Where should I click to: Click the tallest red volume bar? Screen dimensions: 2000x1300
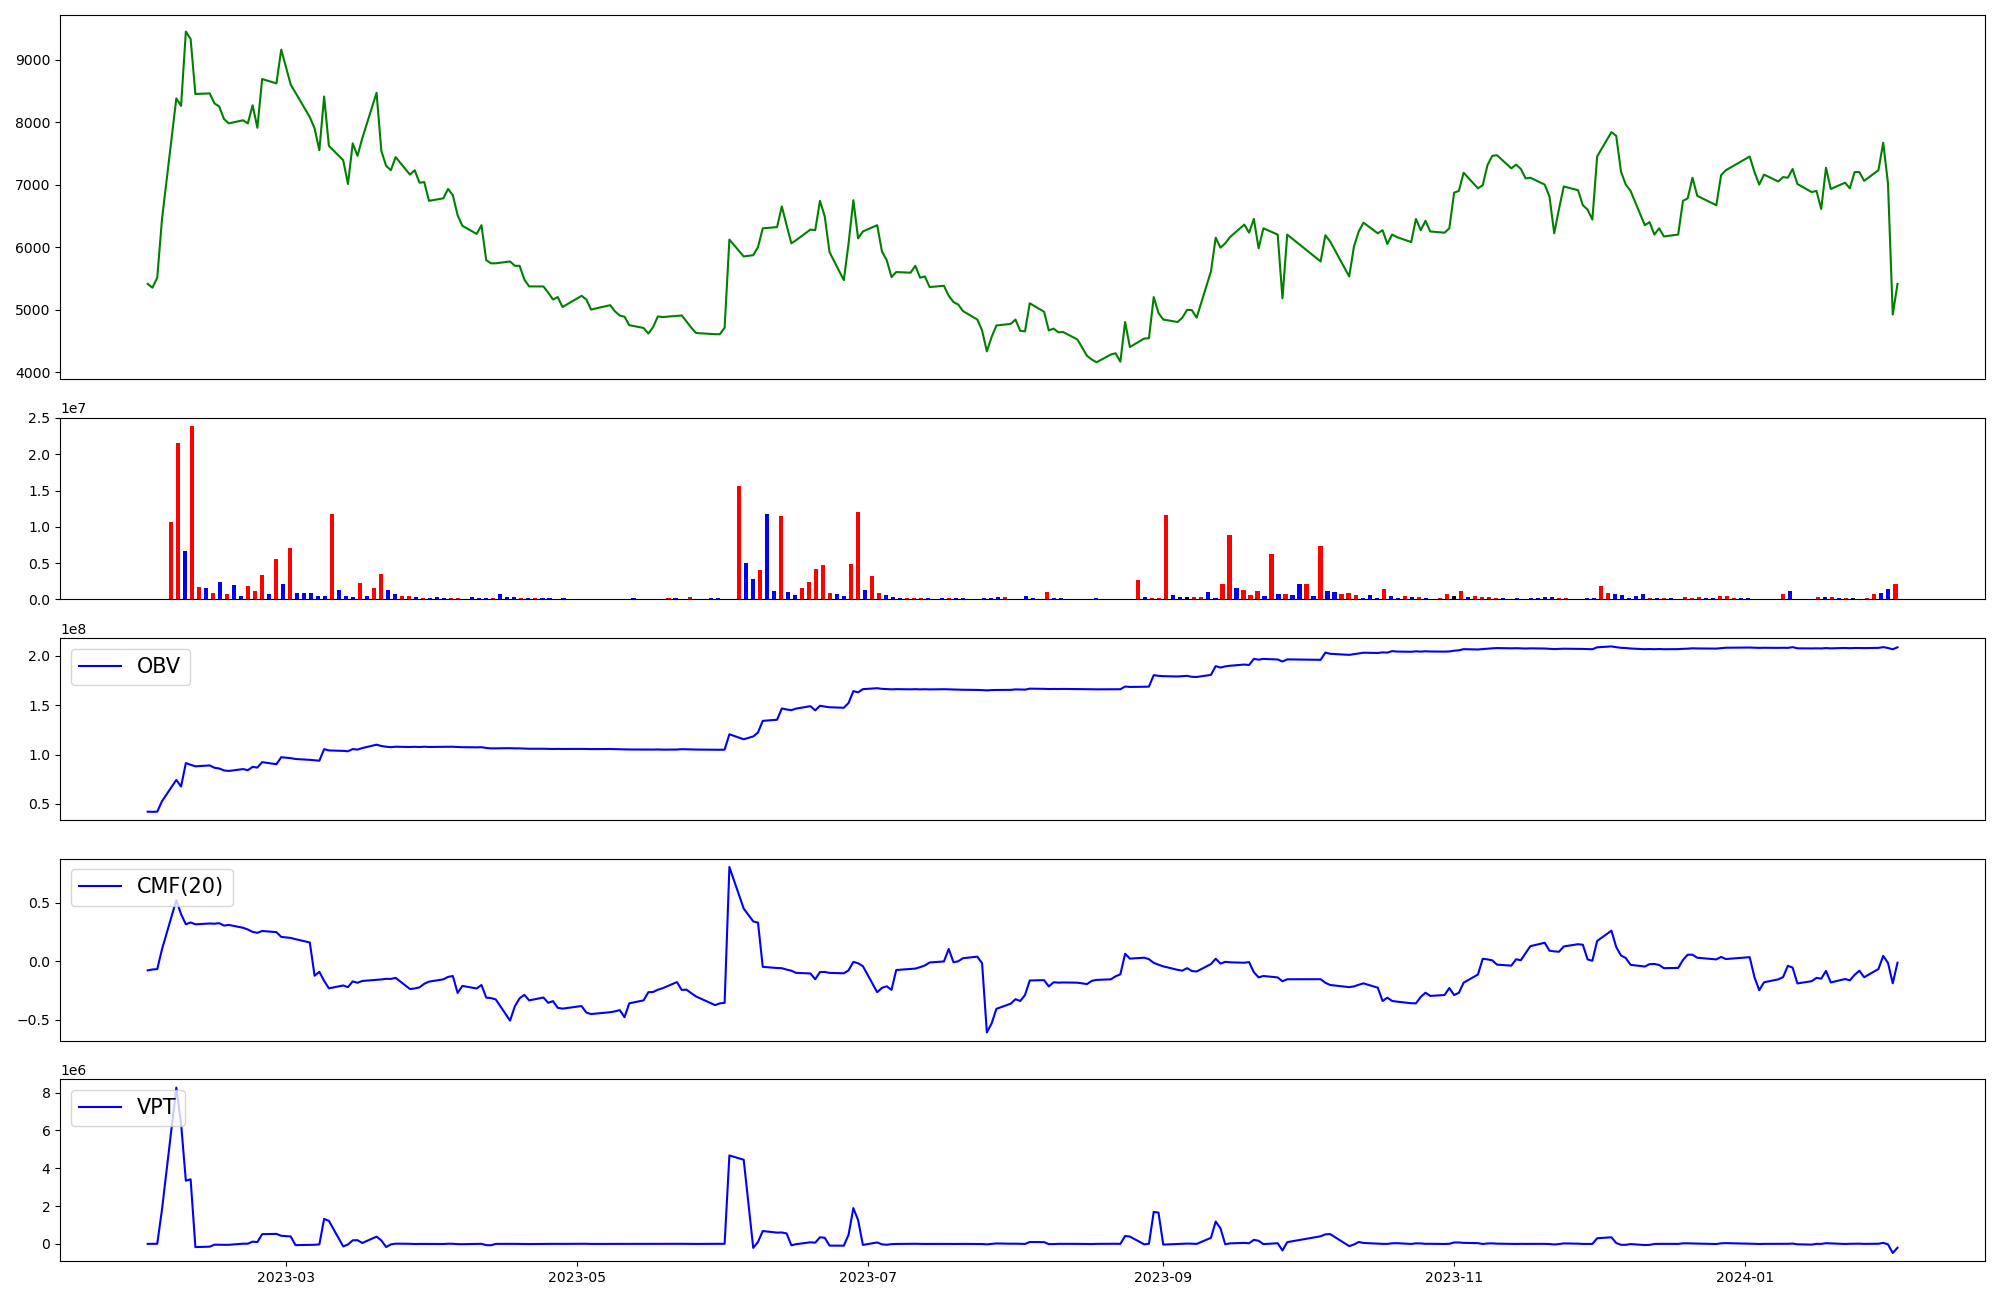[192, 510]
